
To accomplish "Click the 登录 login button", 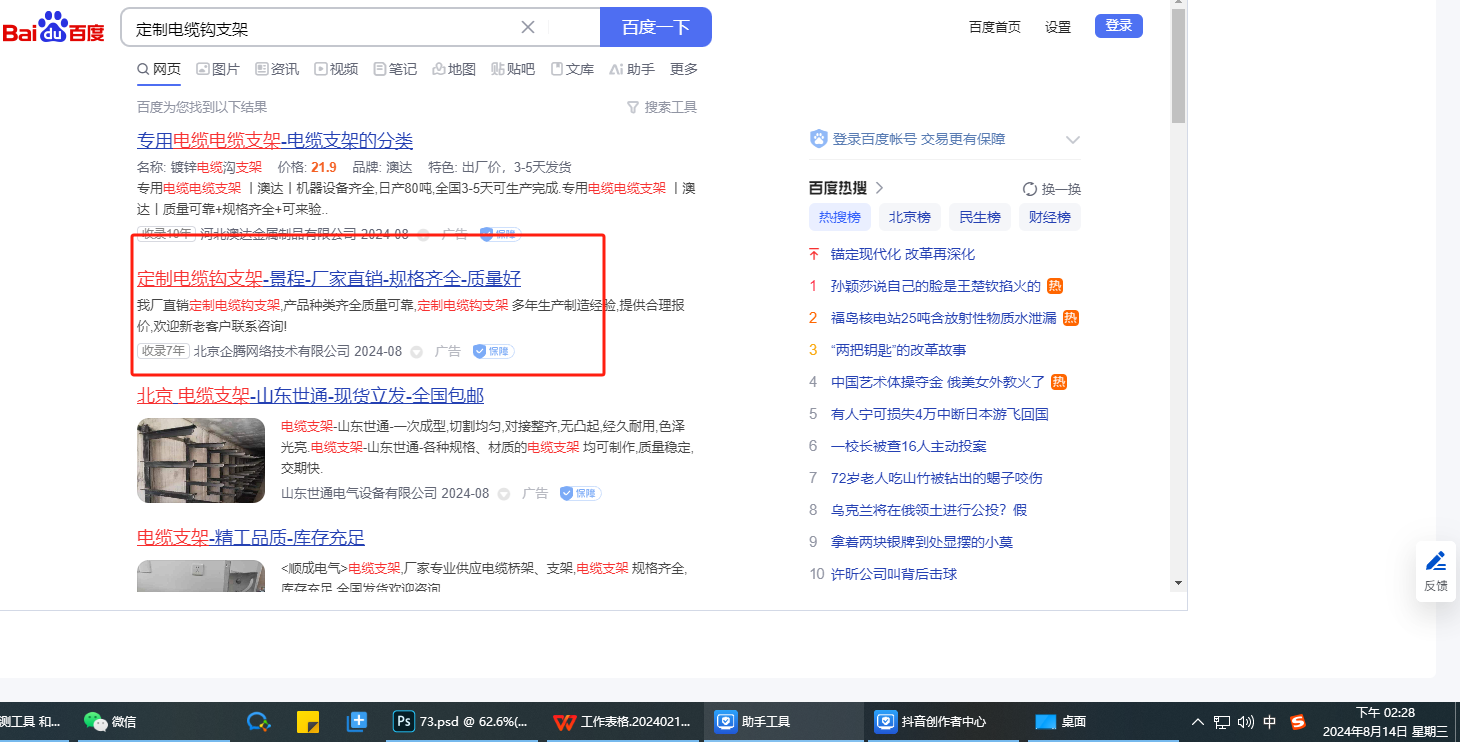I will 1118,26.
